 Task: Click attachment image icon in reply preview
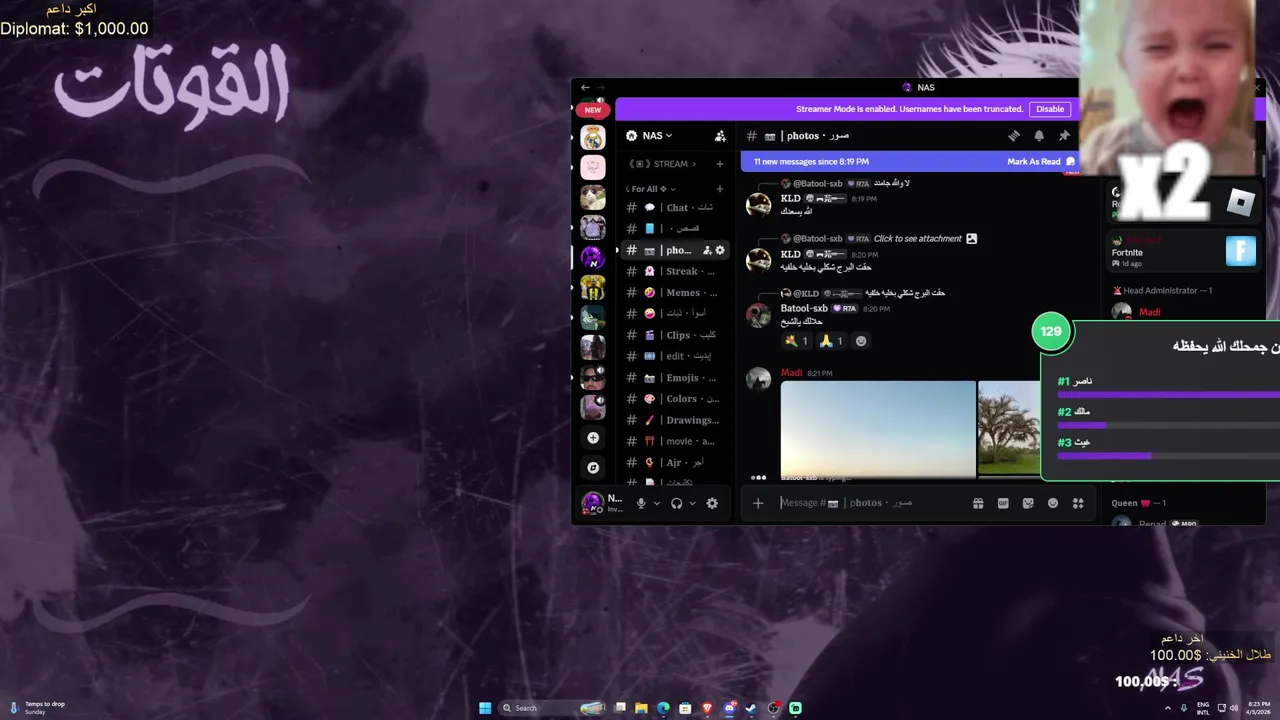[x=971, y=239]
